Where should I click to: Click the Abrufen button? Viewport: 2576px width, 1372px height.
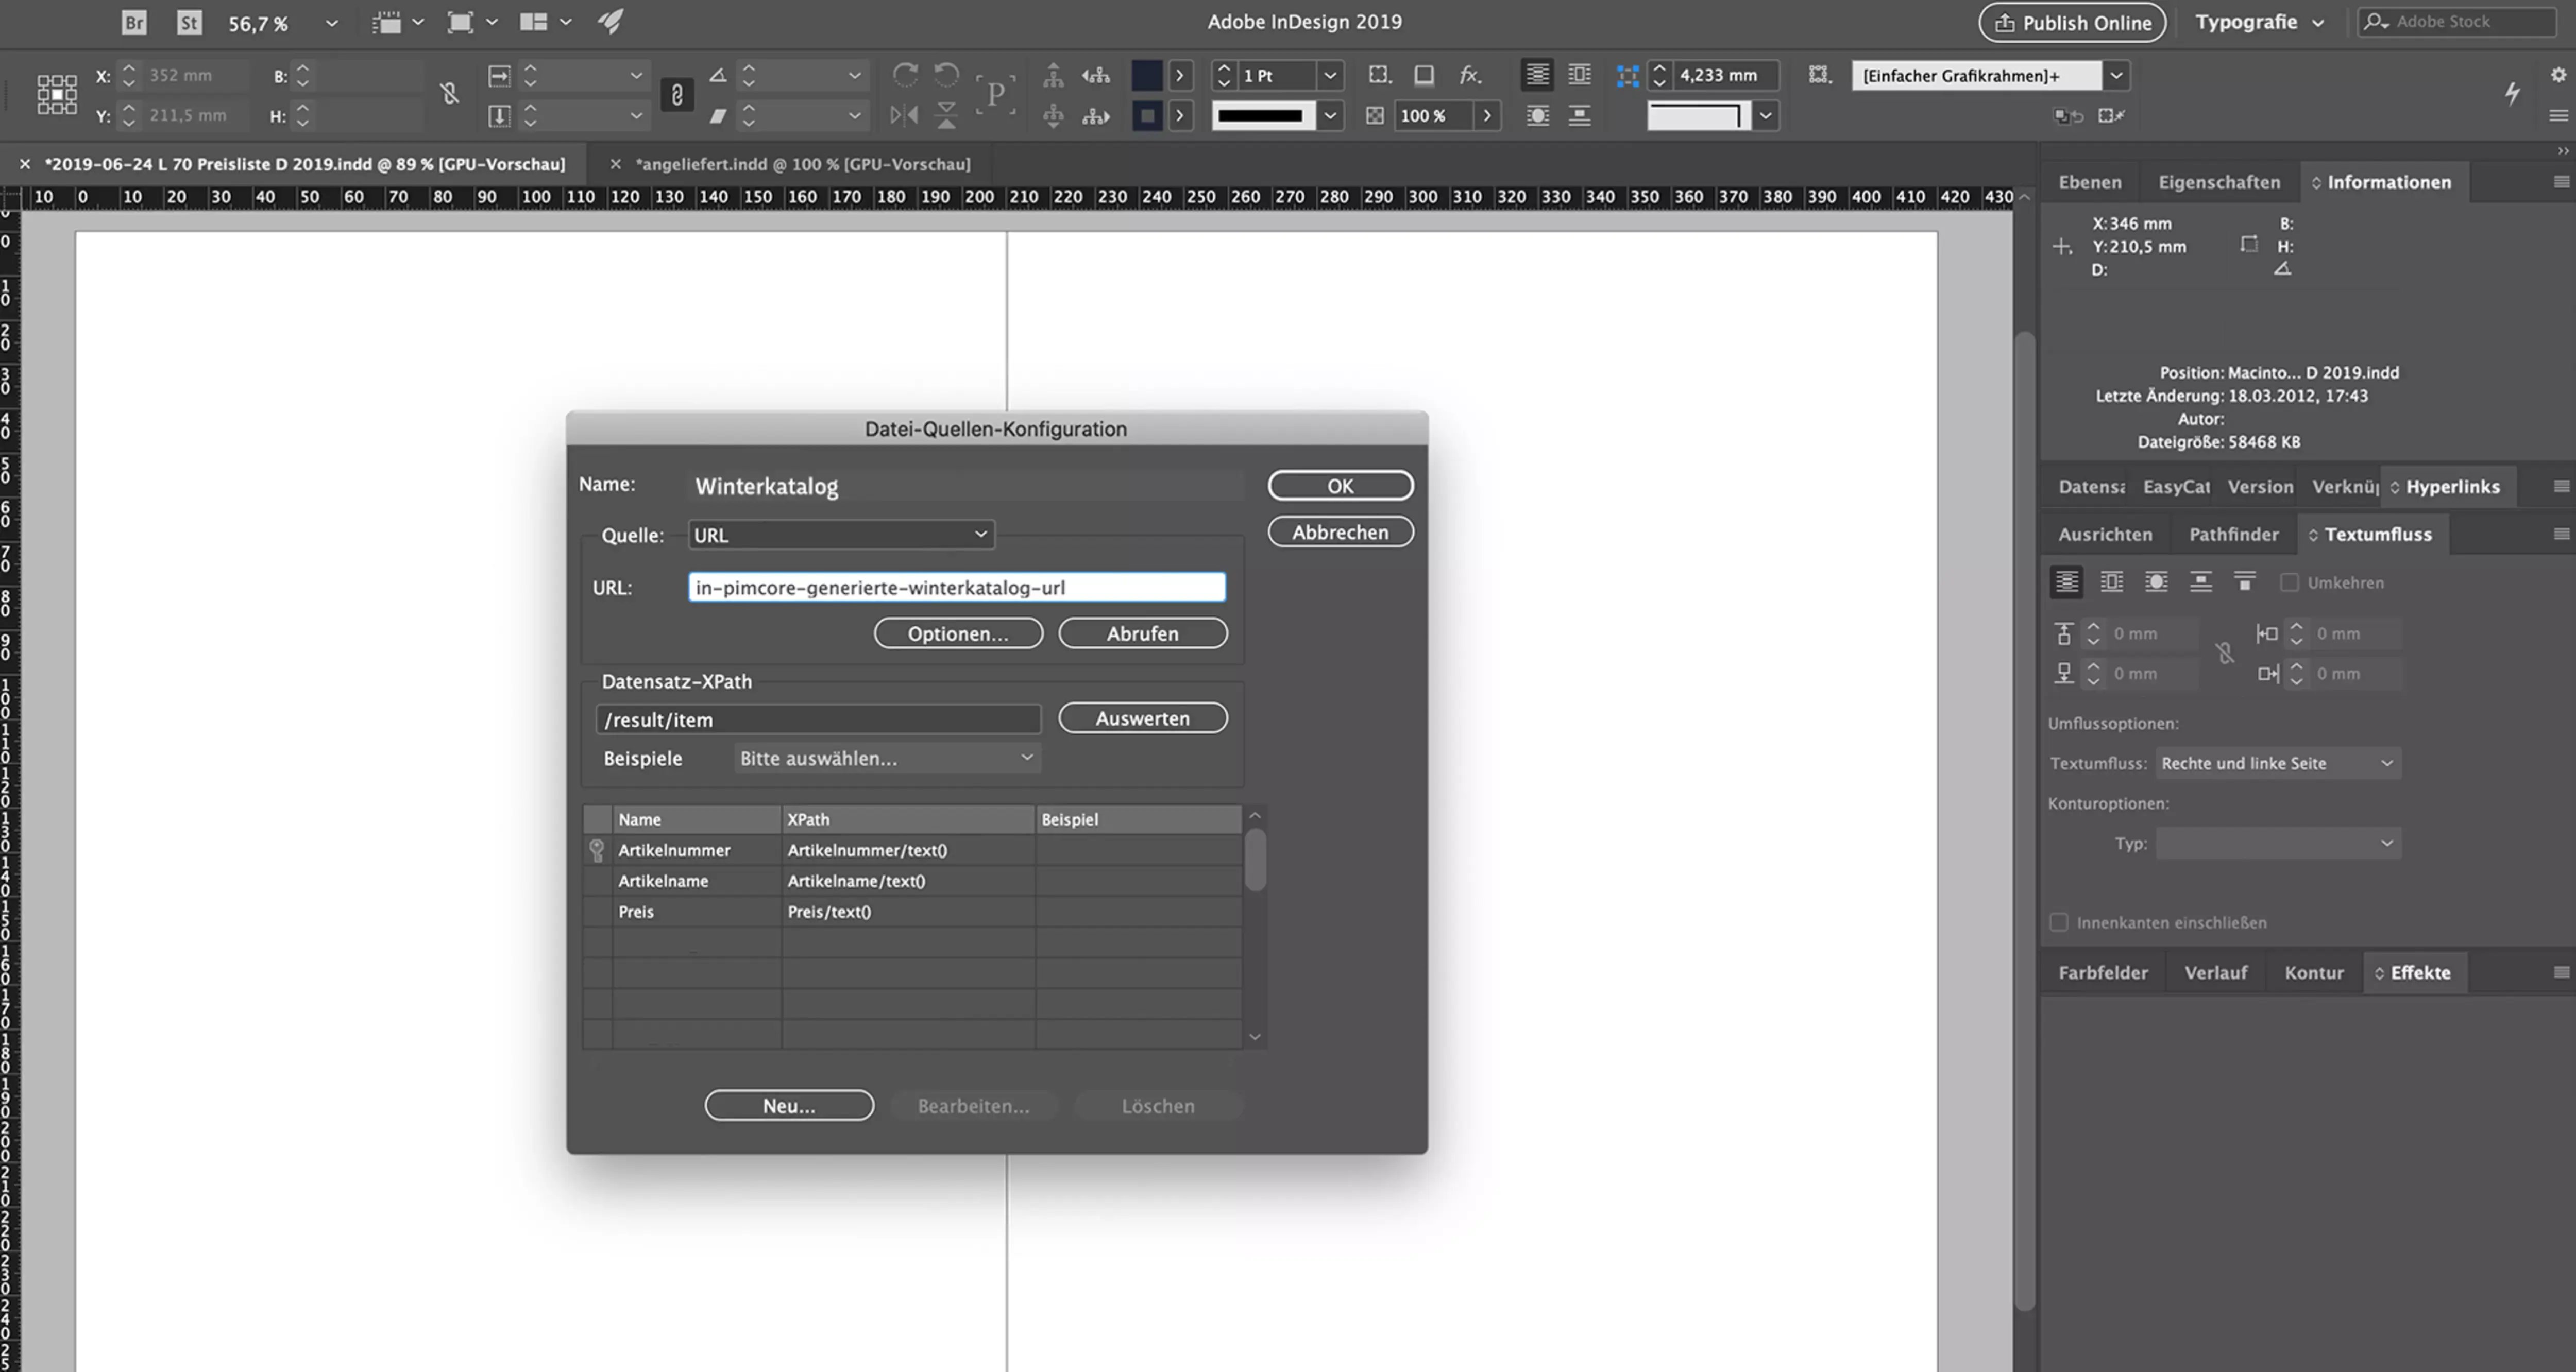pyautogui.click(x=1142, y=633)
